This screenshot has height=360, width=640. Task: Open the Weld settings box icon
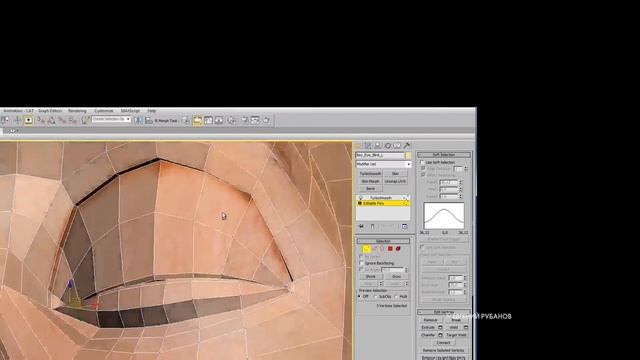point(466,327)
